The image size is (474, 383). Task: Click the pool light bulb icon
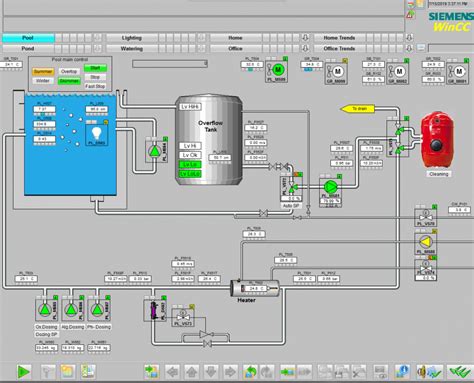[x=97, y=134]
